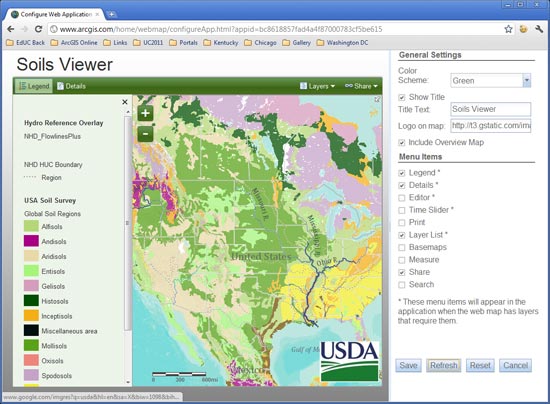Click the Alfisols color swatch

click(x=31, y=226)
